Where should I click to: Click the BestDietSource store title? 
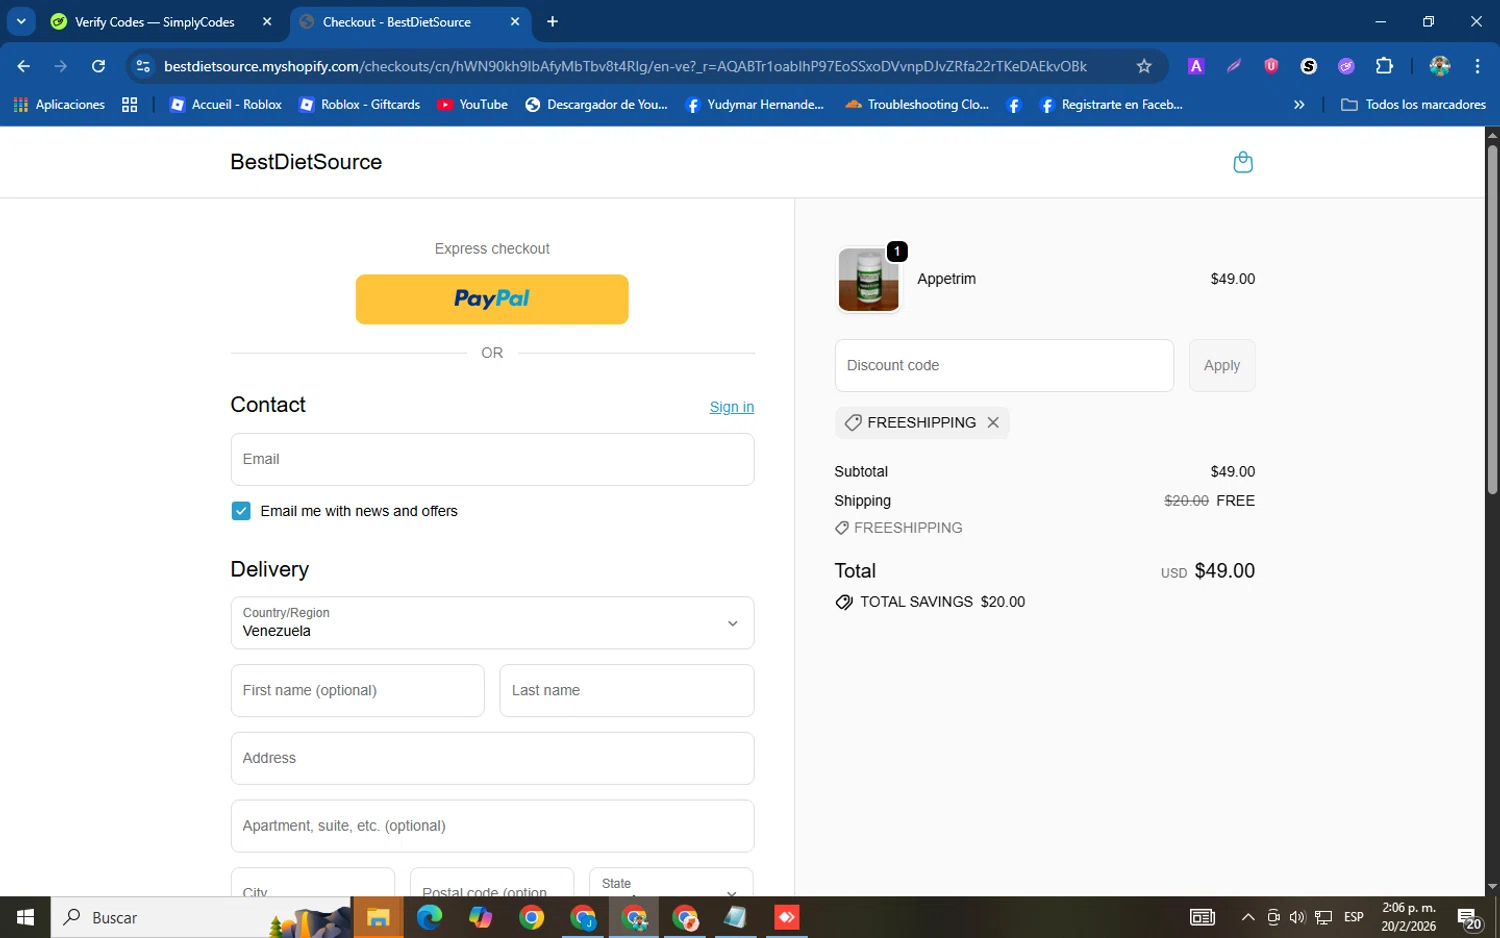(x=306, y=162)
